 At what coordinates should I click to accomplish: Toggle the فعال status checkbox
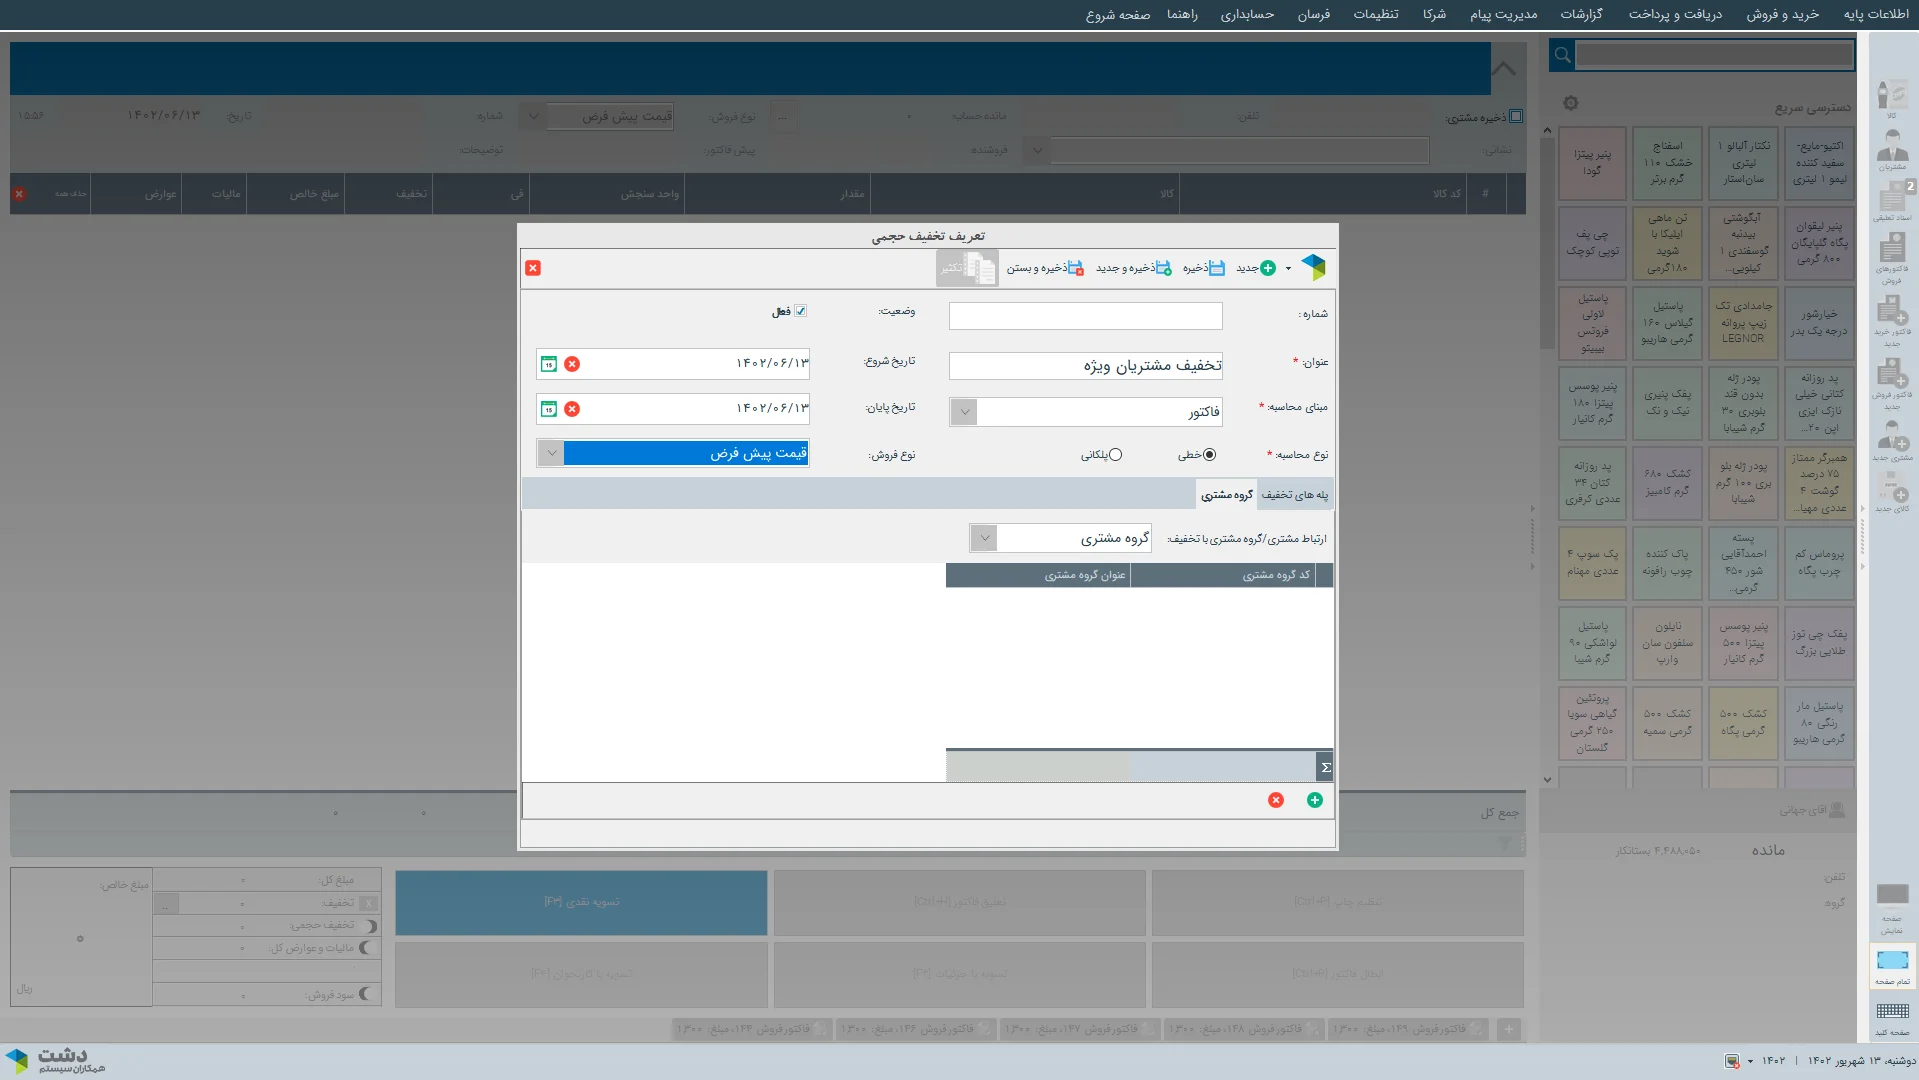[x=800, y=311]
